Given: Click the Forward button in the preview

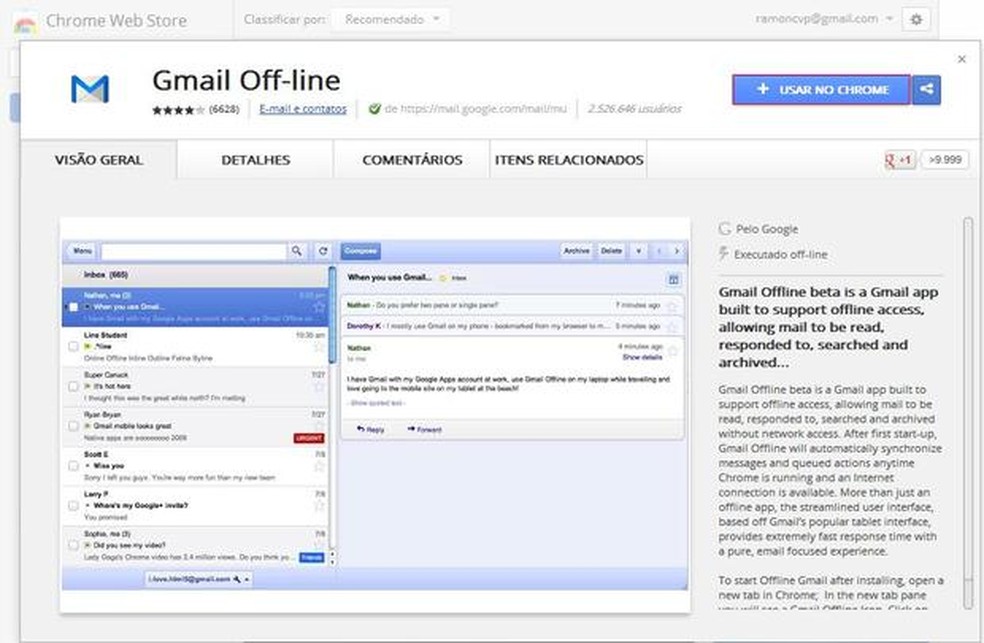Looking at the screenshot, I should [425, 430].
